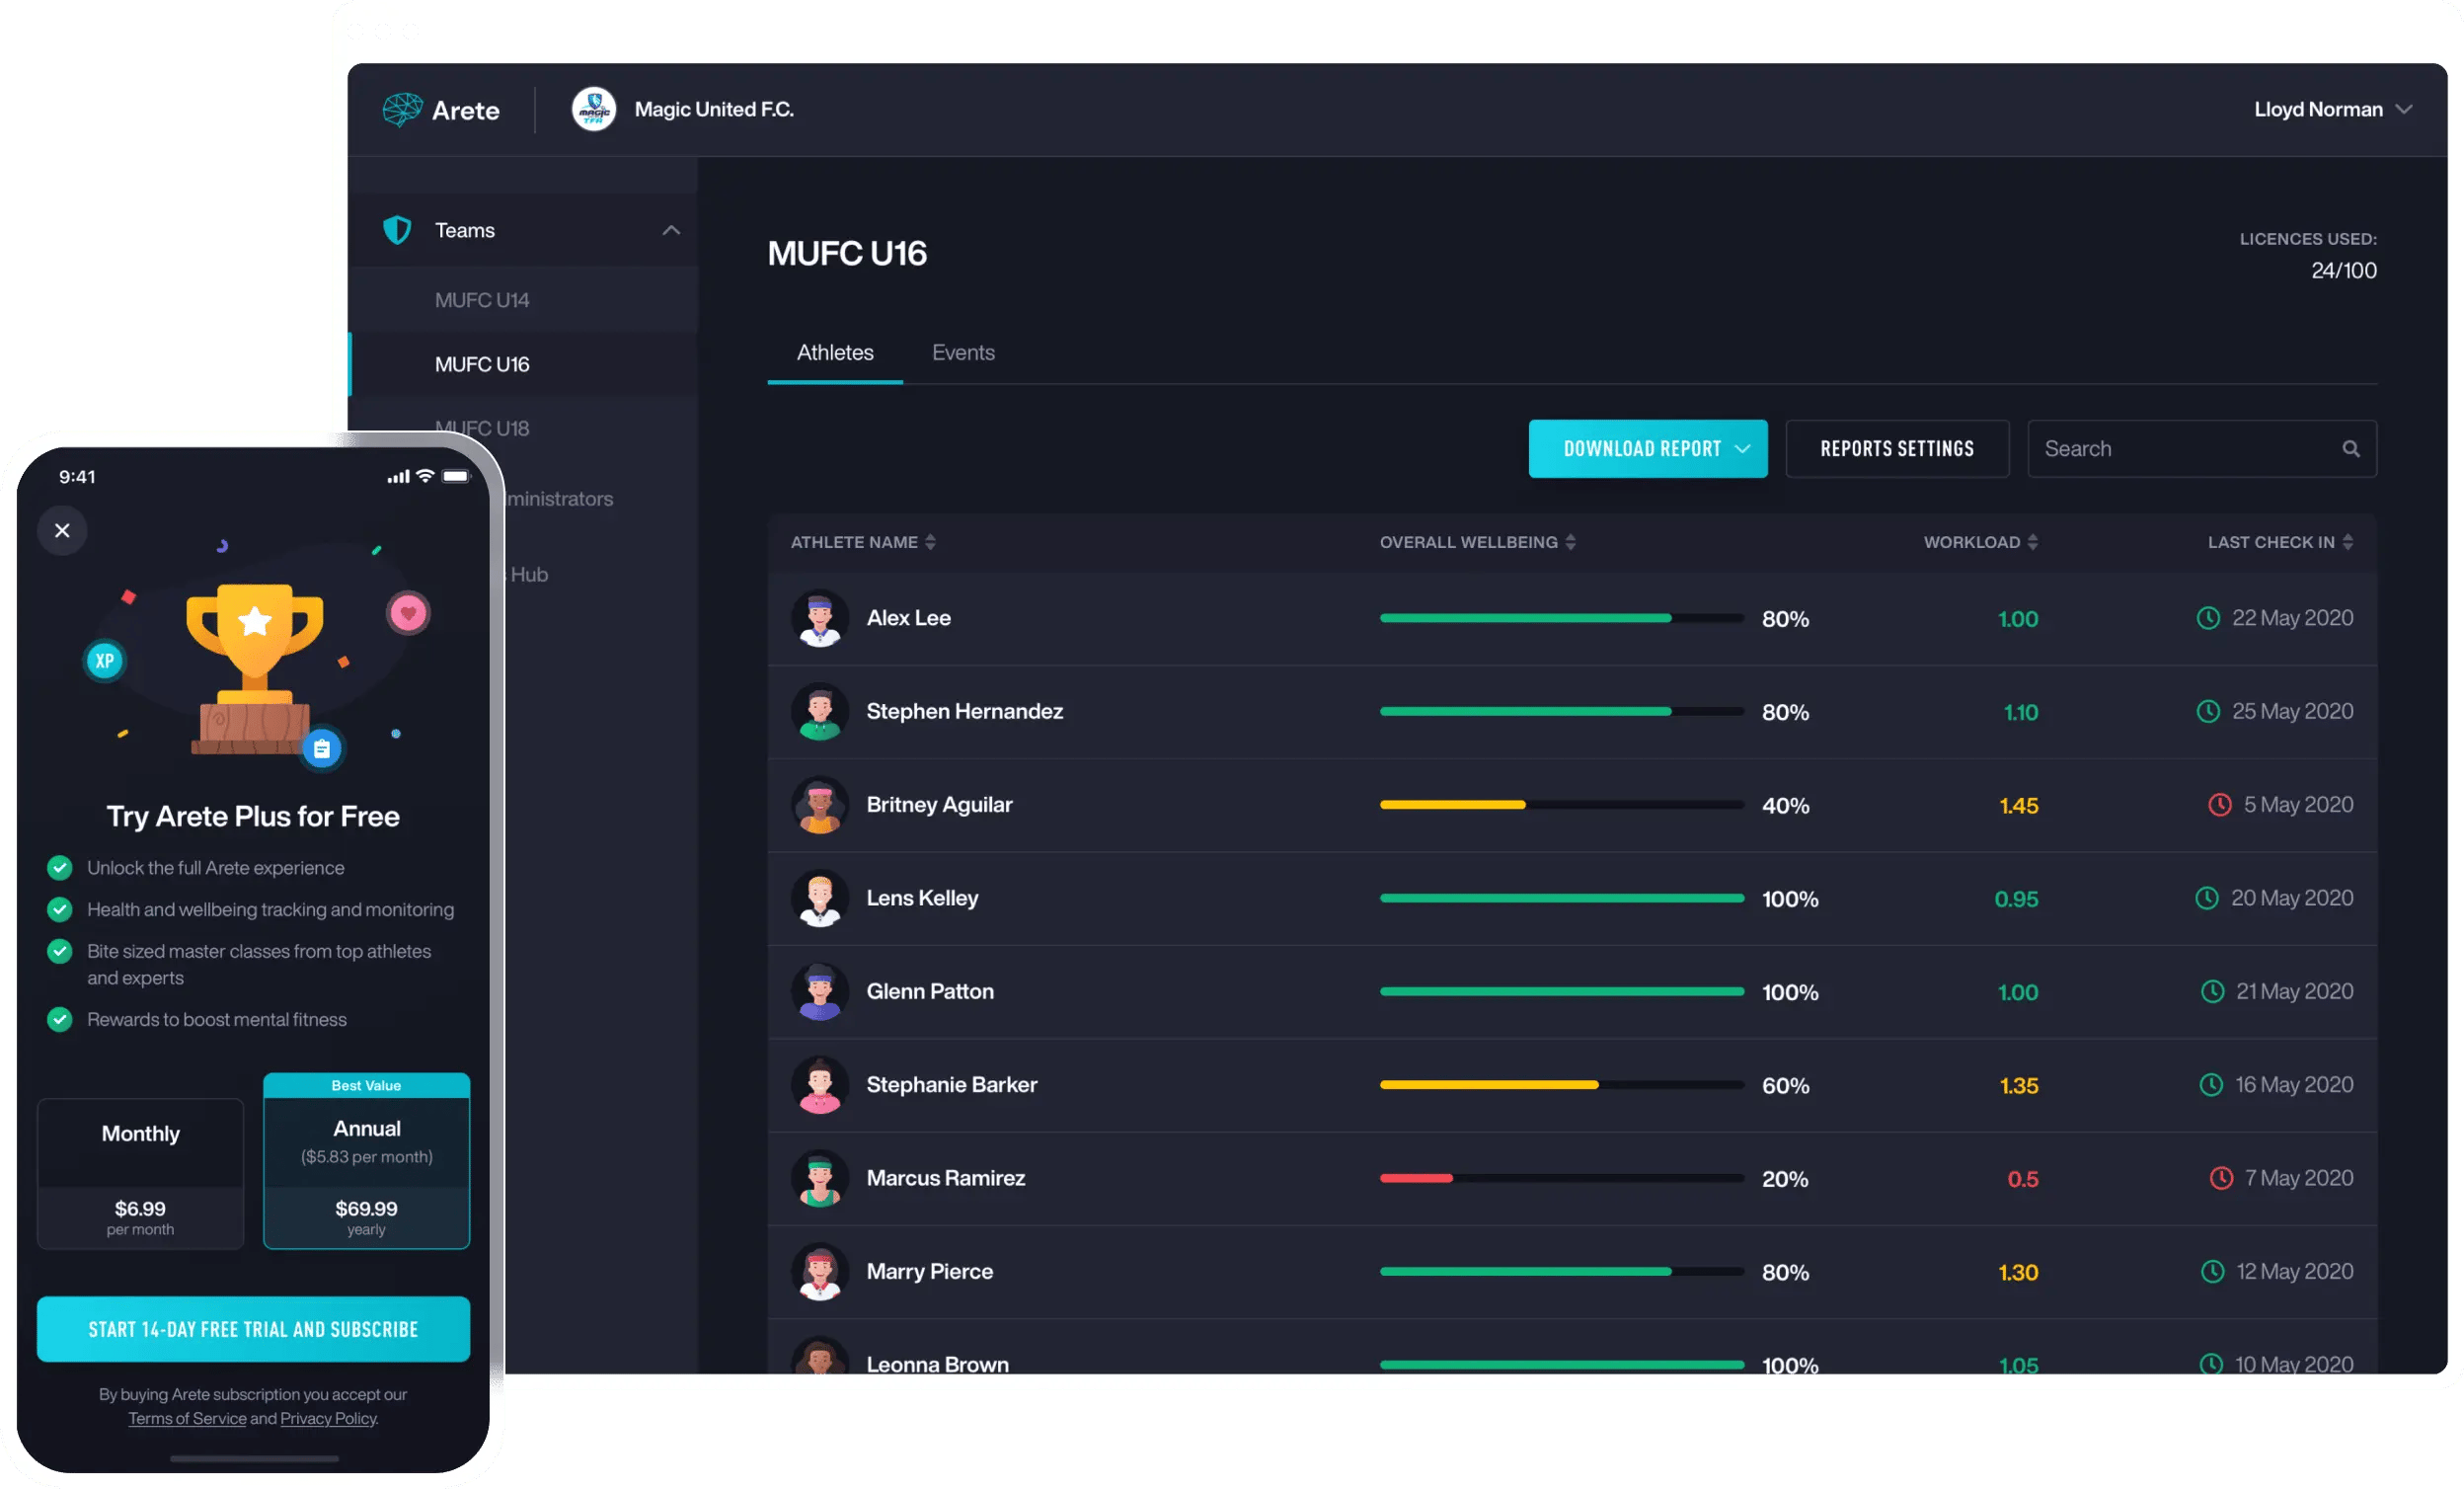2464x1489 pixels.
Task: Sort by Overall Wellbeing column
Action: (1478, 542)
